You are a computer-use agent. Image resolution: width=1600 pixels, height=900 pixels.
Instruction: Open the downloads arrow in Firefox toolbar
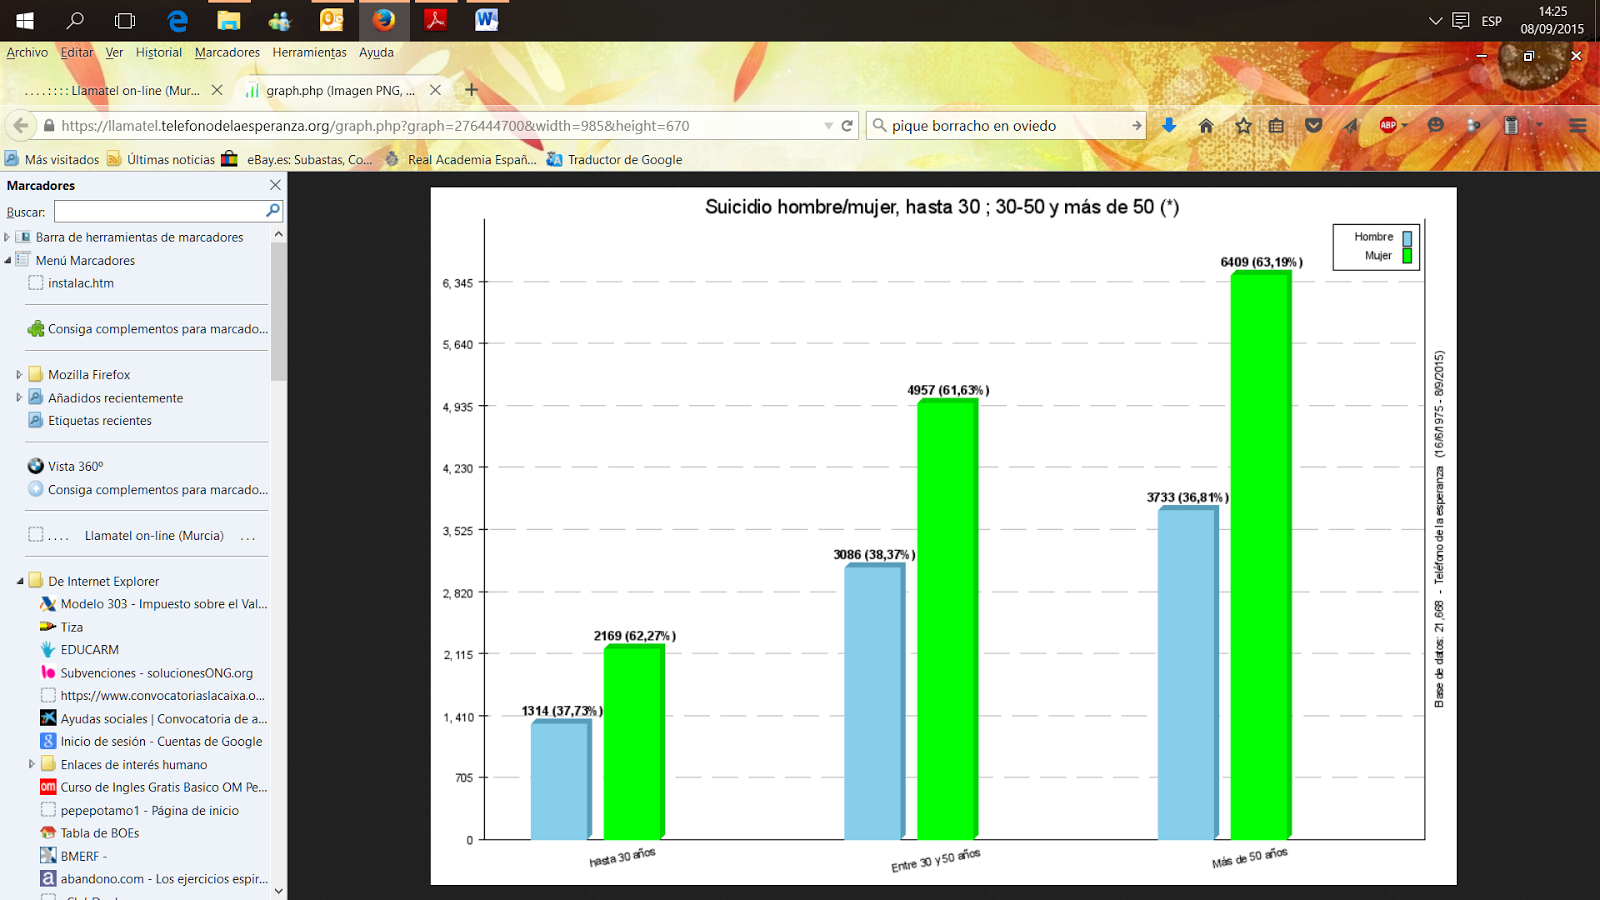[x=1168, y=125]
